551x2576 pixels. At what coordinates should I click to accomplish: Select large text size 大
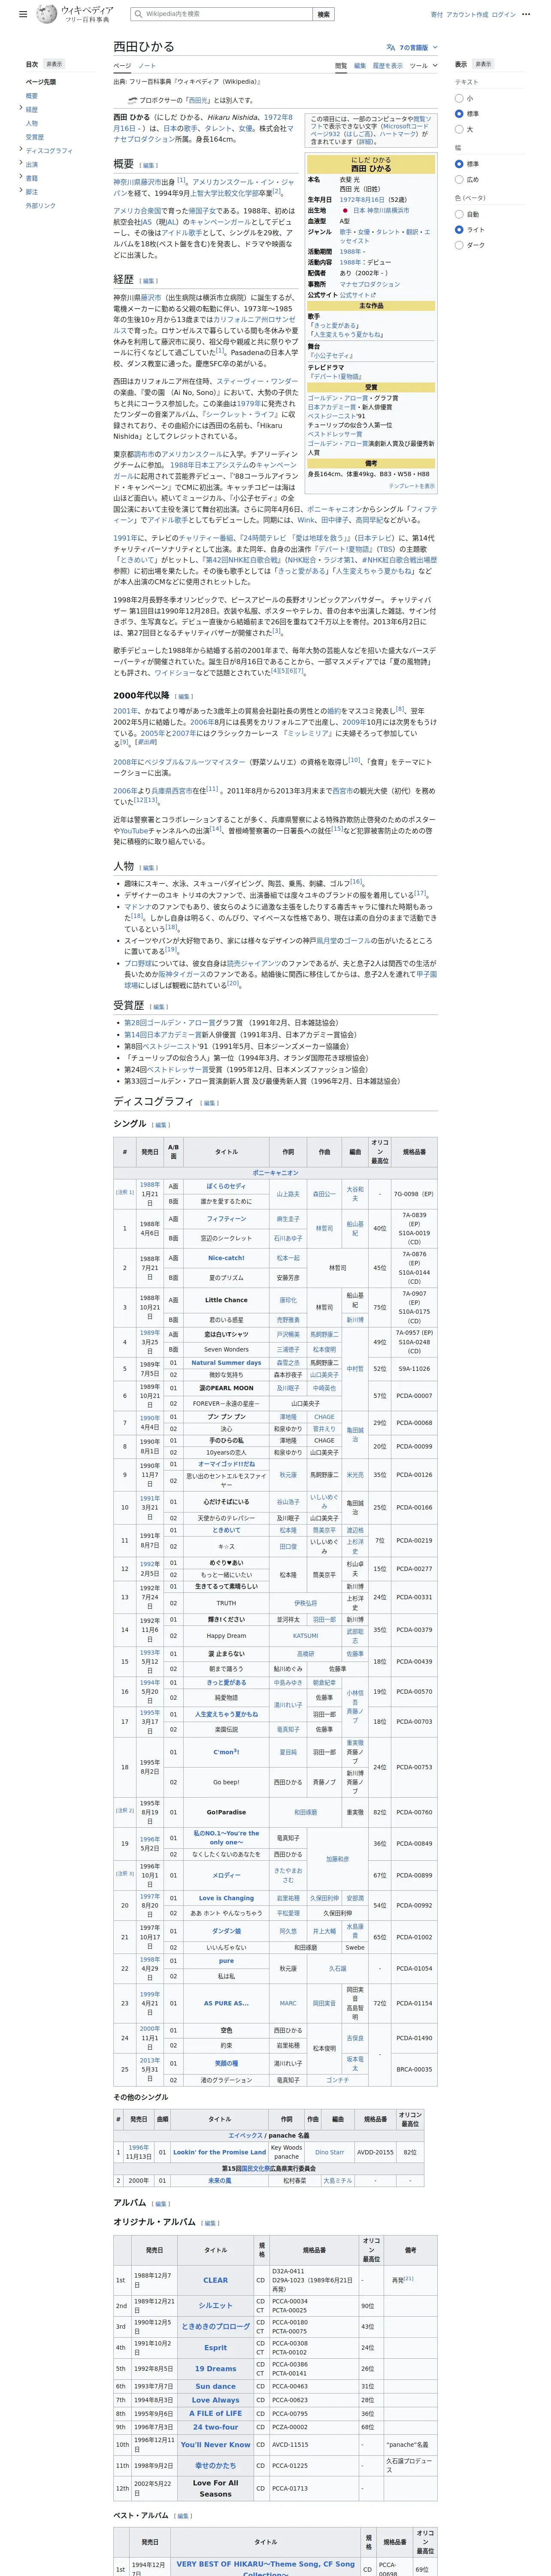tap(459, 128)
